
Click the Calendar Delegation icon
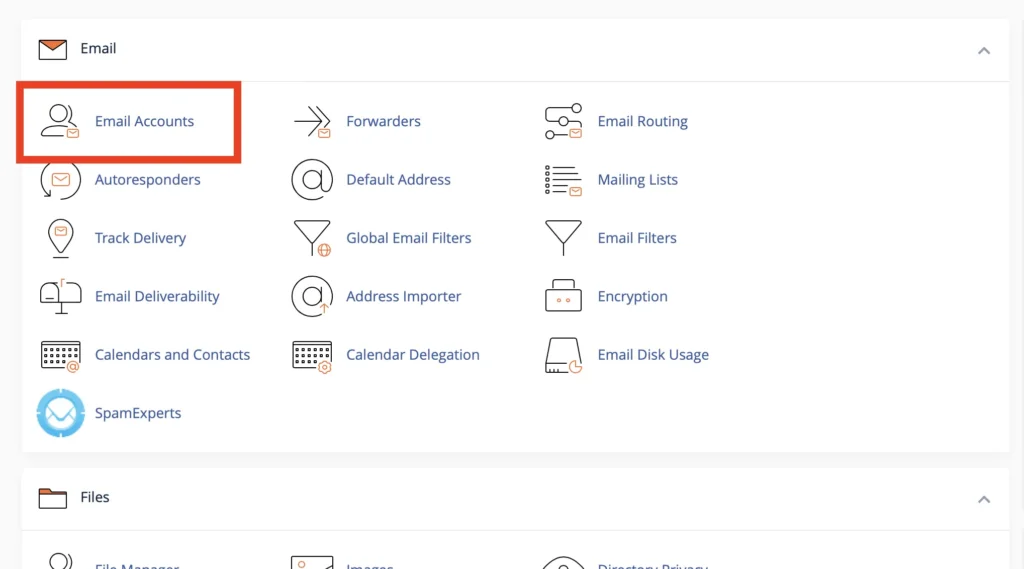click(x=312, y=355)
